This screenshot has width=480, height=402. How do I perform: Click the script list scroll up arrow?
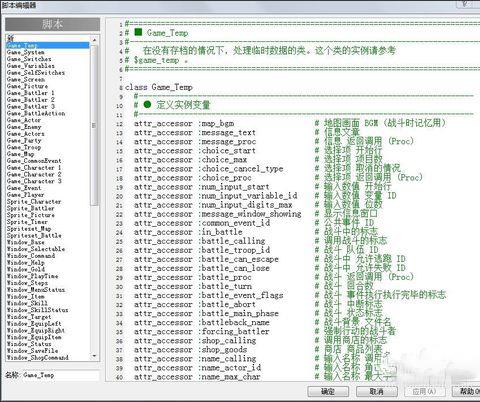(x=94, y=40)
